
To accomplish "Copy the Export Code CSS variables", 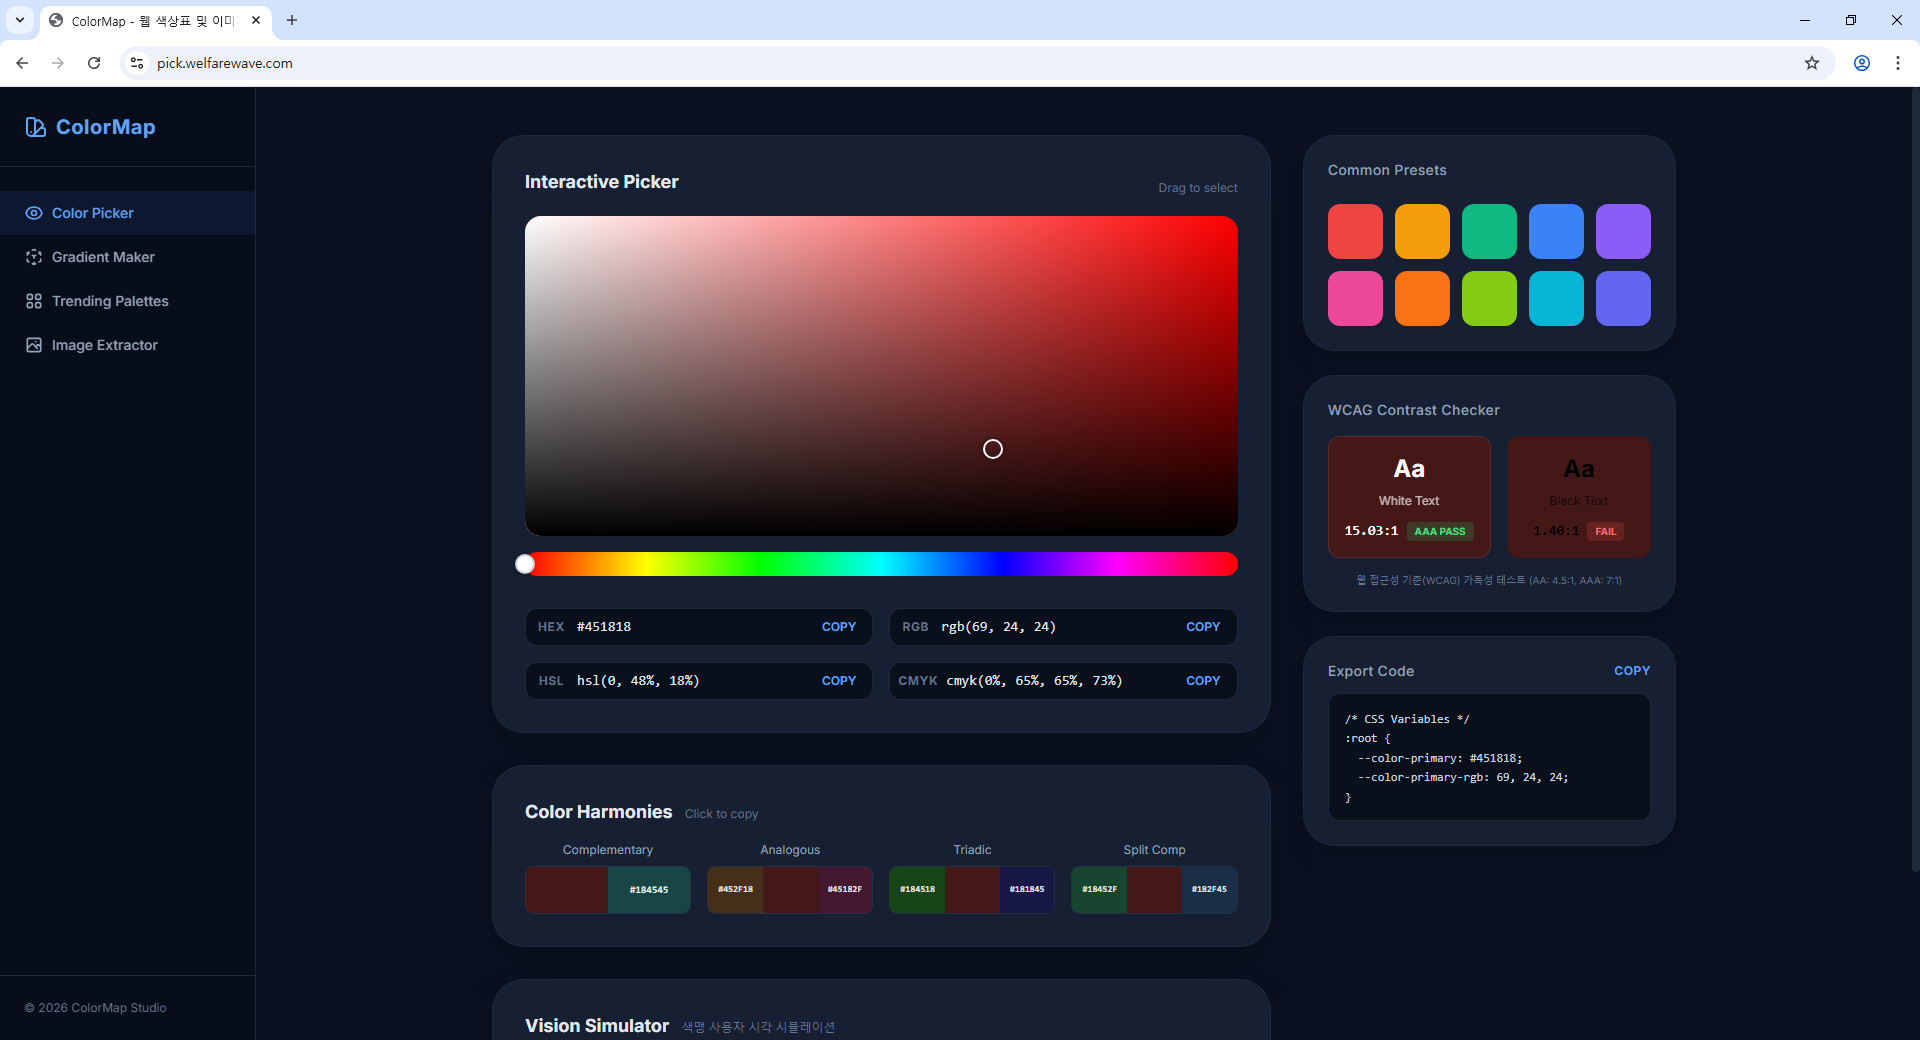I will [x=1632, y=671].
